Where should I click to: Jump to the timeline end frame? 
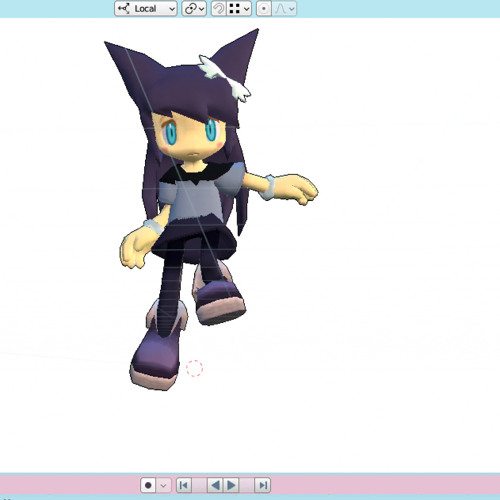point(263,485)
